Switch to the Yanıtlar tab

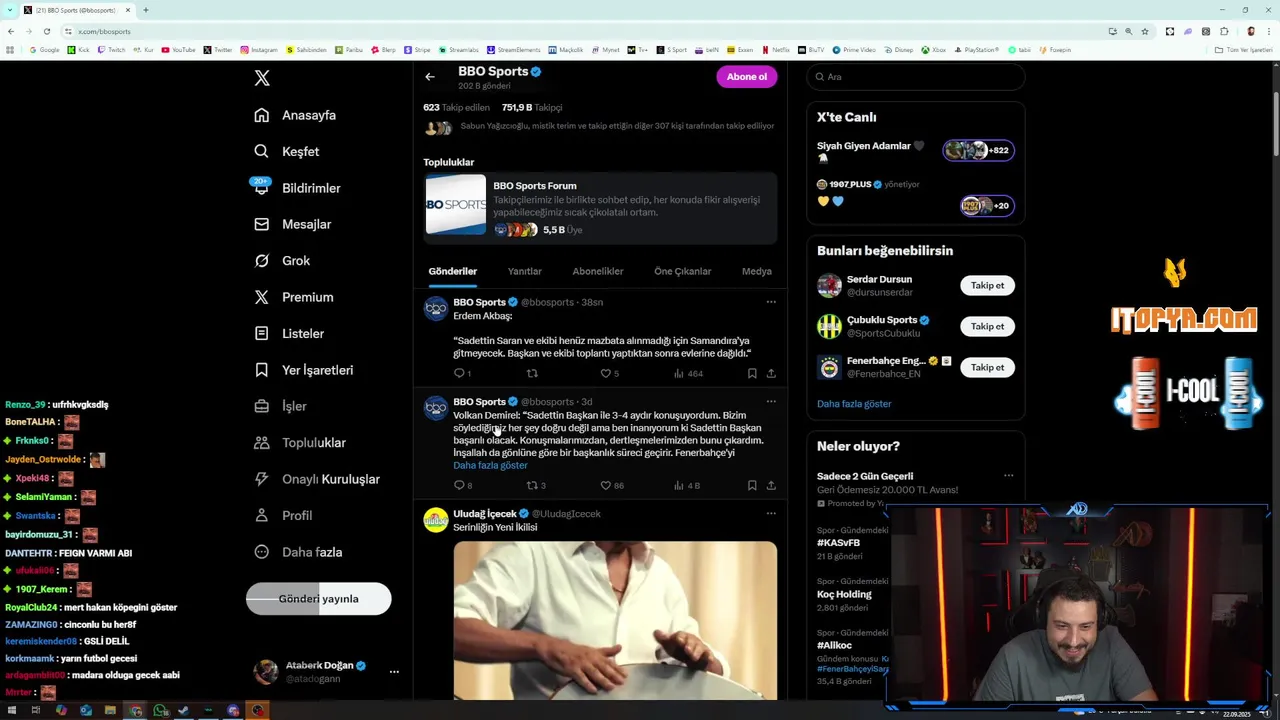pos(524,271)
